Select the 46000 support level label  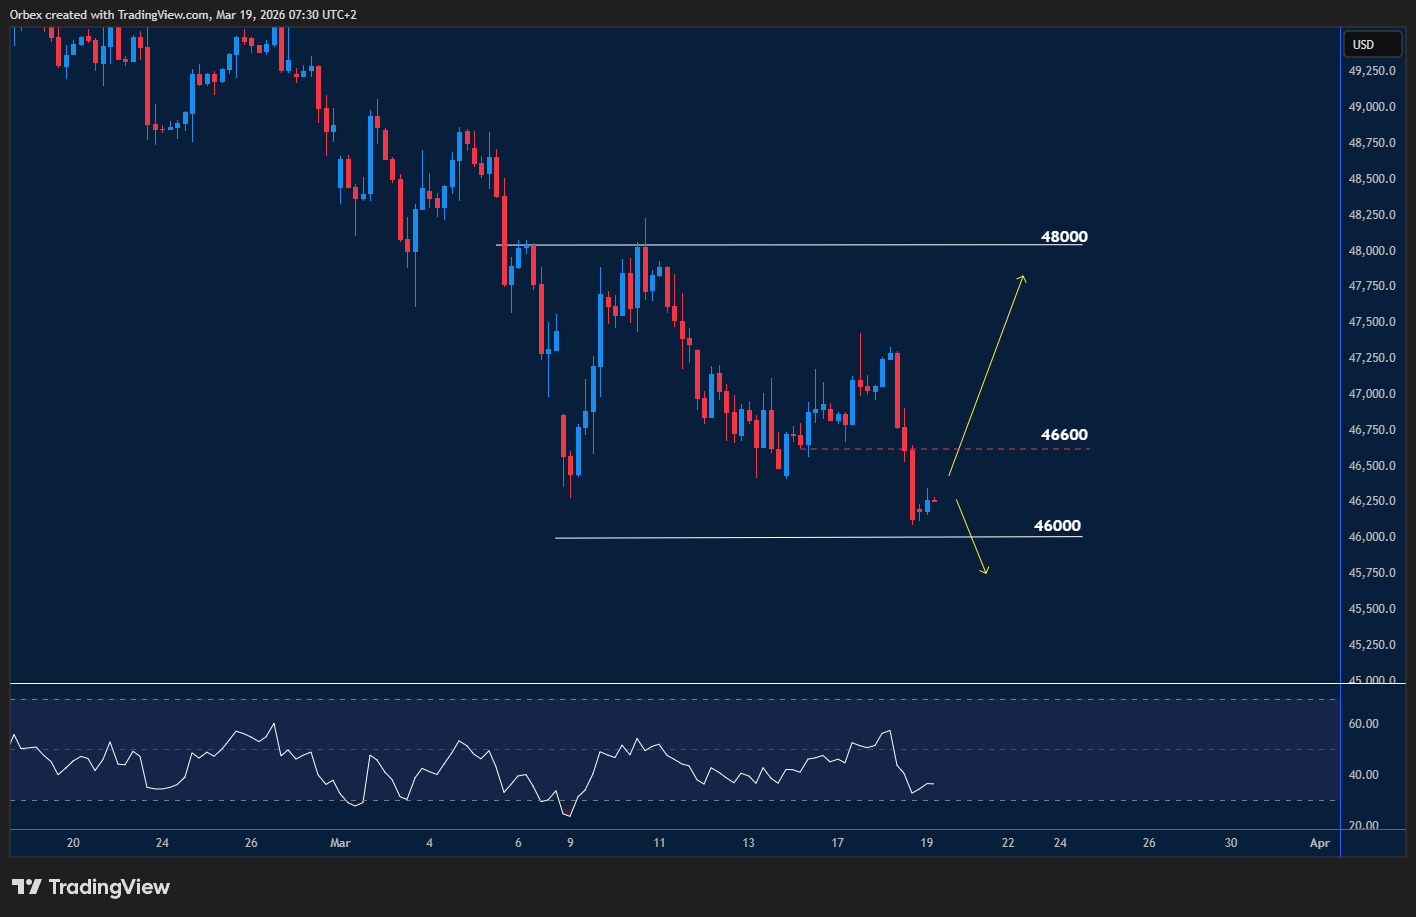(1056, 526)
